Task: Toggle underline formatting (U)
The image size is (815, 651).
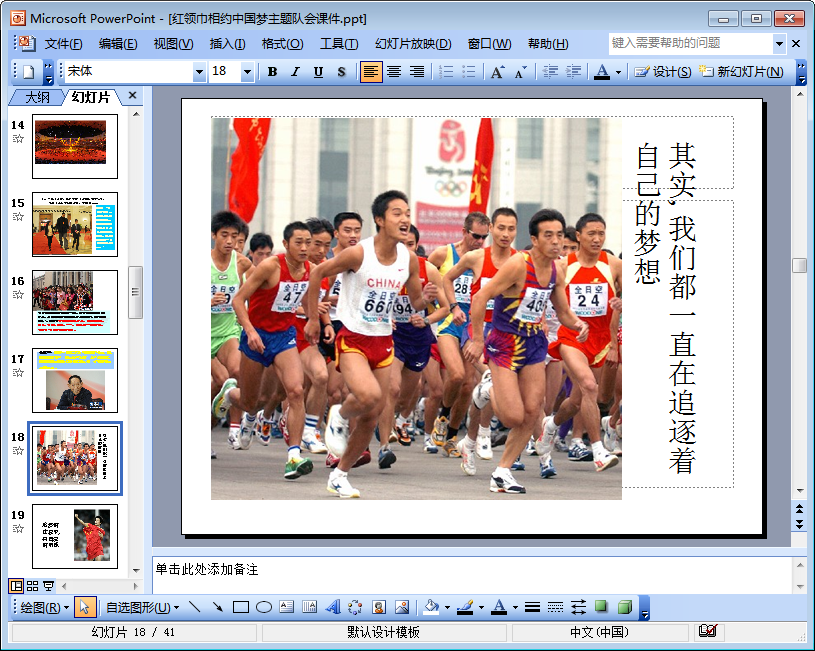Action: 318,72
